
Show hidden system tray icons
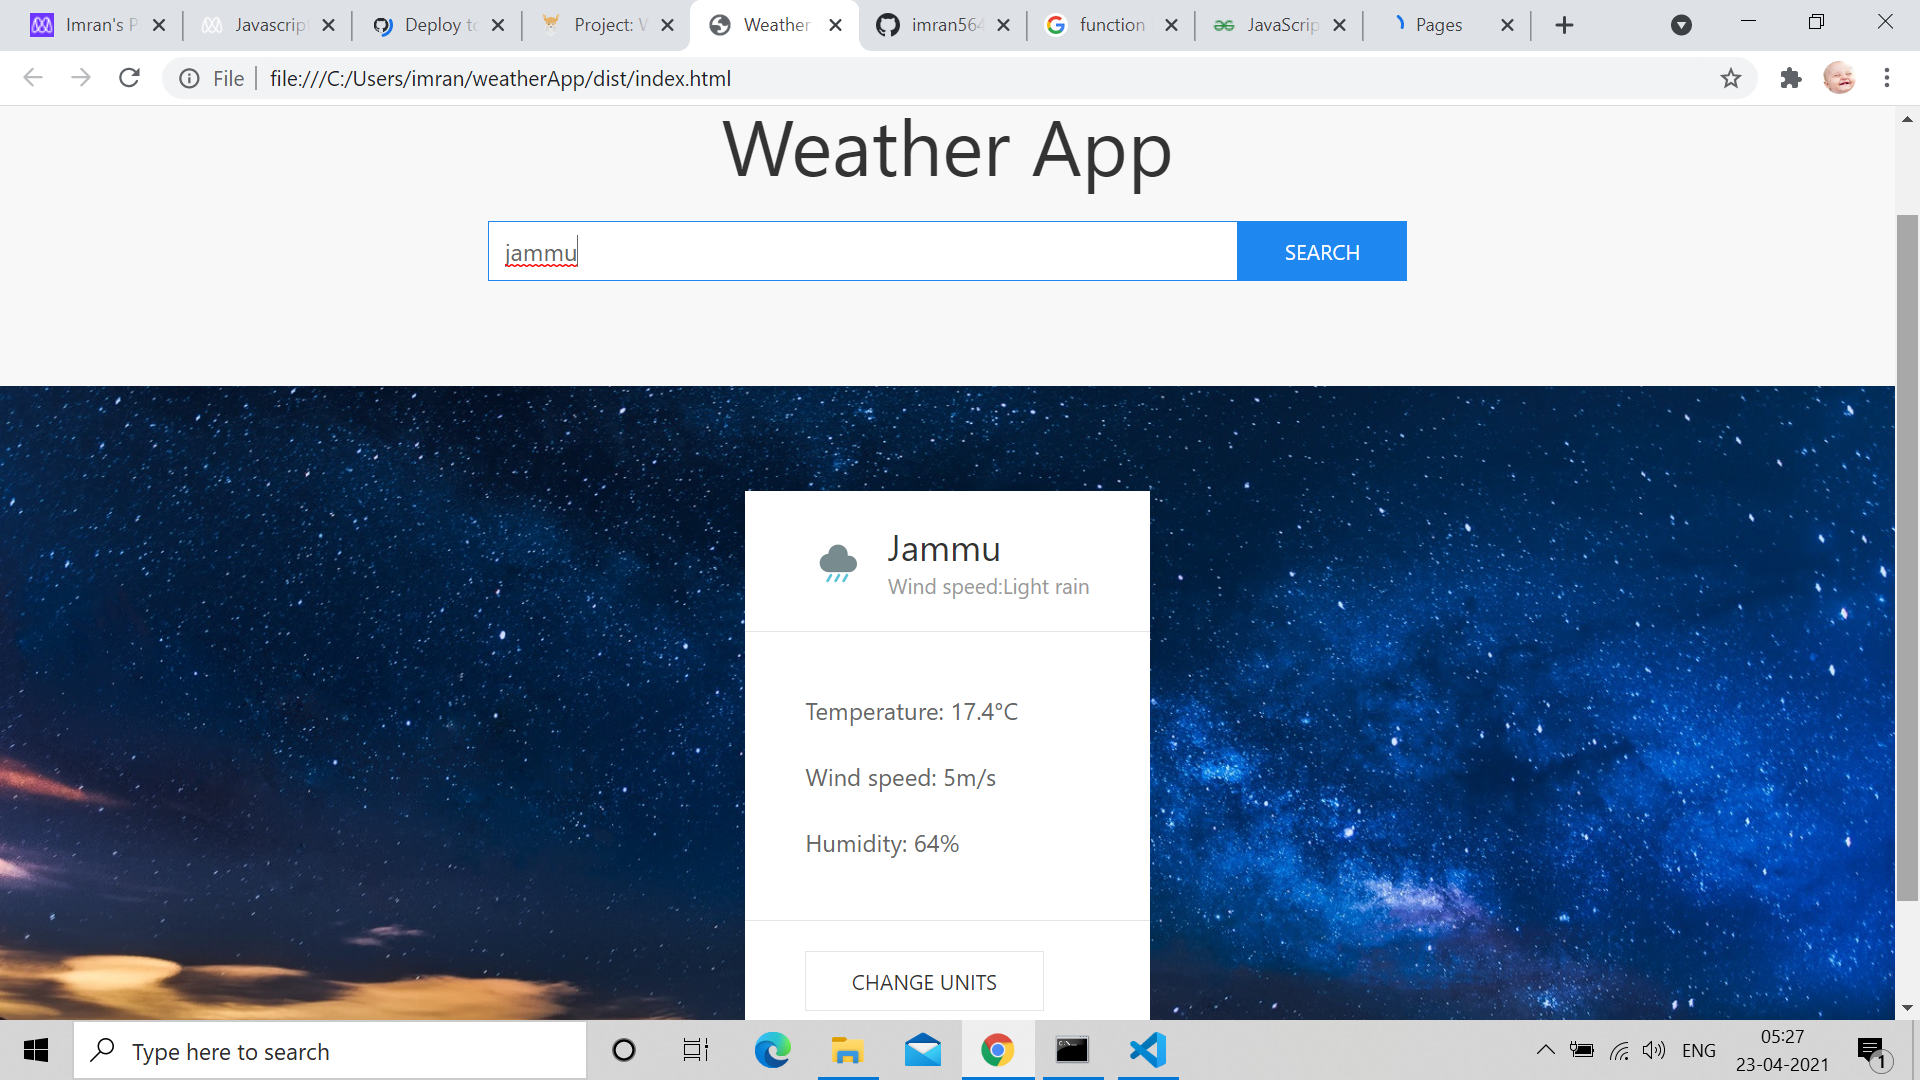coord(1545,1050)
